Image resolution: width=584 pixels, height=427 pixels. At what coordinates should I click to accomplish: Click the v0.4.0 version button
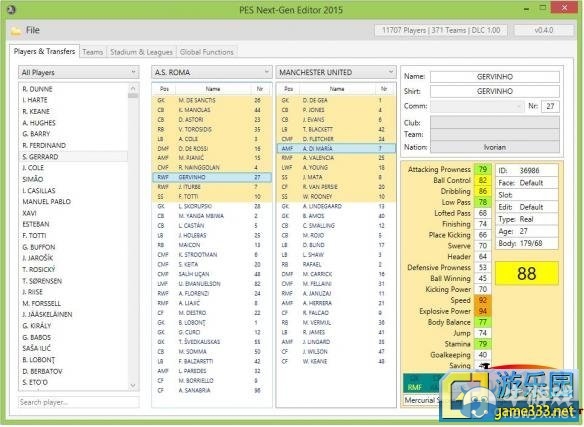[x=544, y=30]
